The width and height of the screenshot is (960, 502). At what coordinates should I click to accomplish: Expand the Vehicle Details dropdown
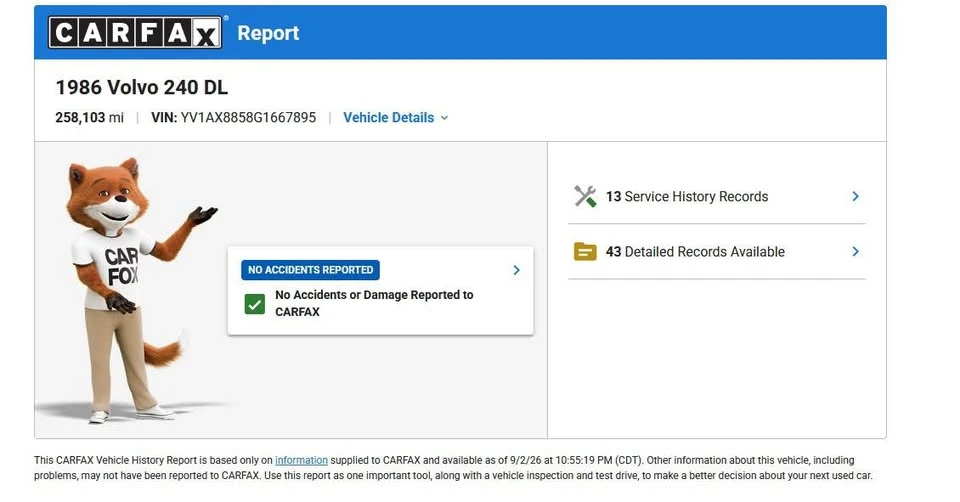[x=396, y=118]
